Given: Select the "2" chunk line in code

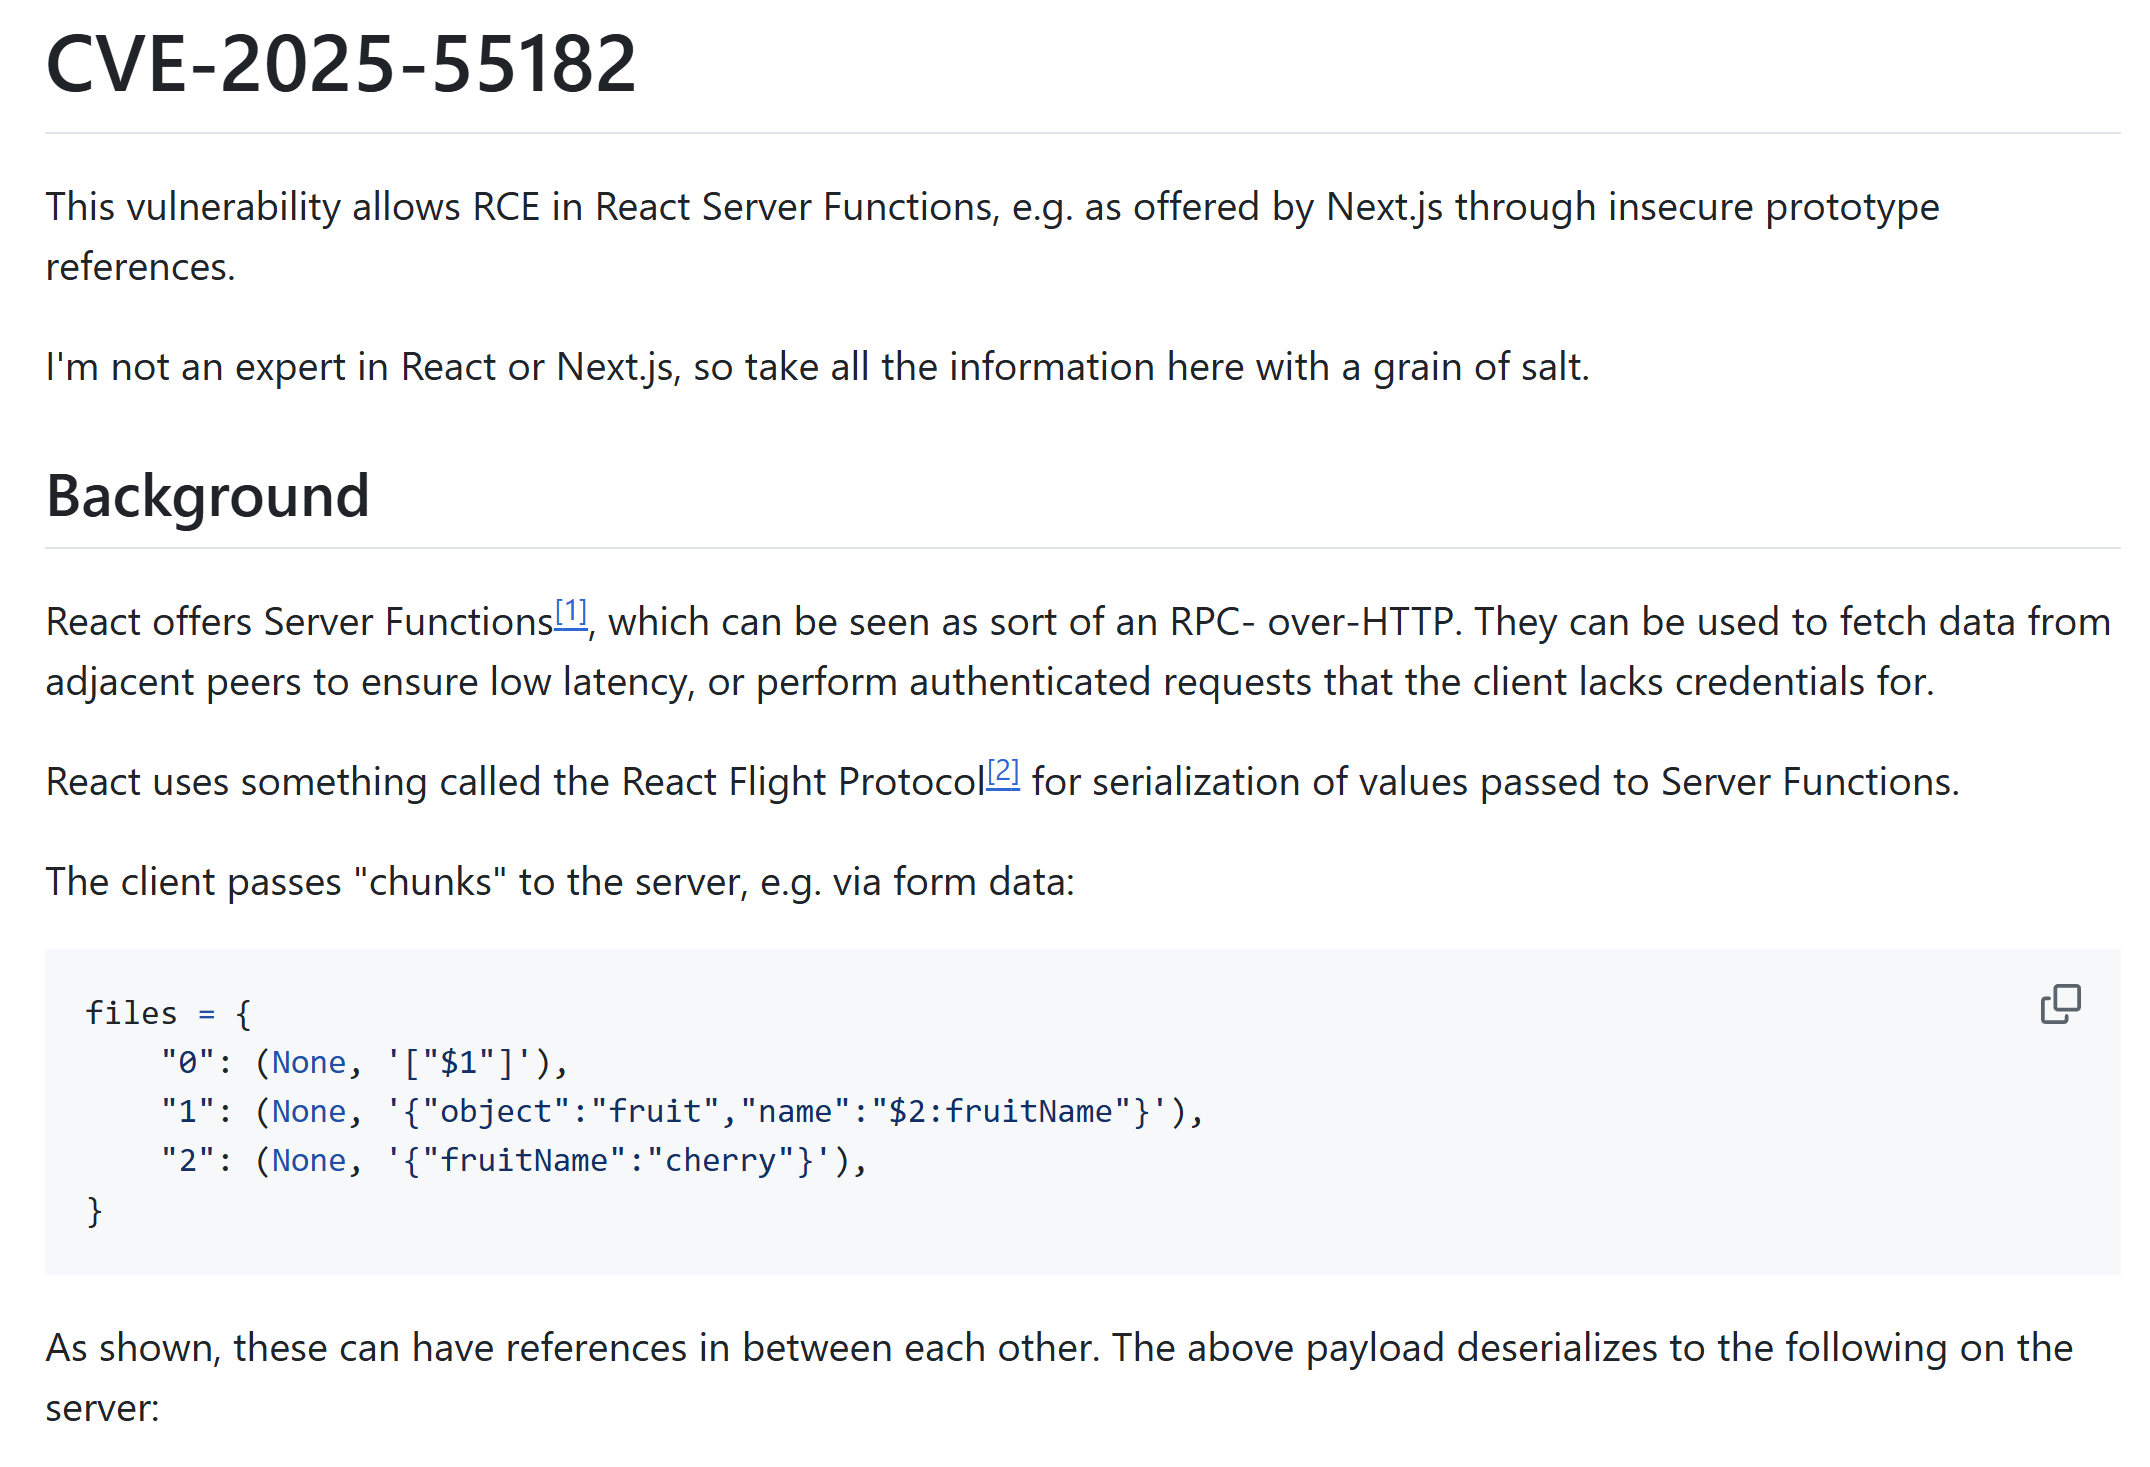Looking at the screenshot, I should pyautogui.click(x=514, y=1160).
